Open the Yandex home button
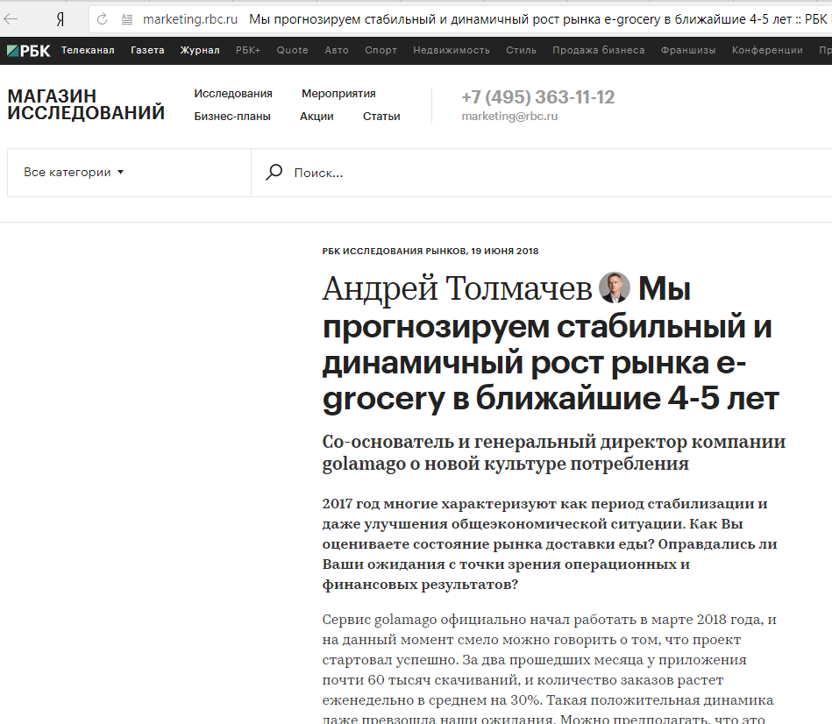 coord(60,20)
